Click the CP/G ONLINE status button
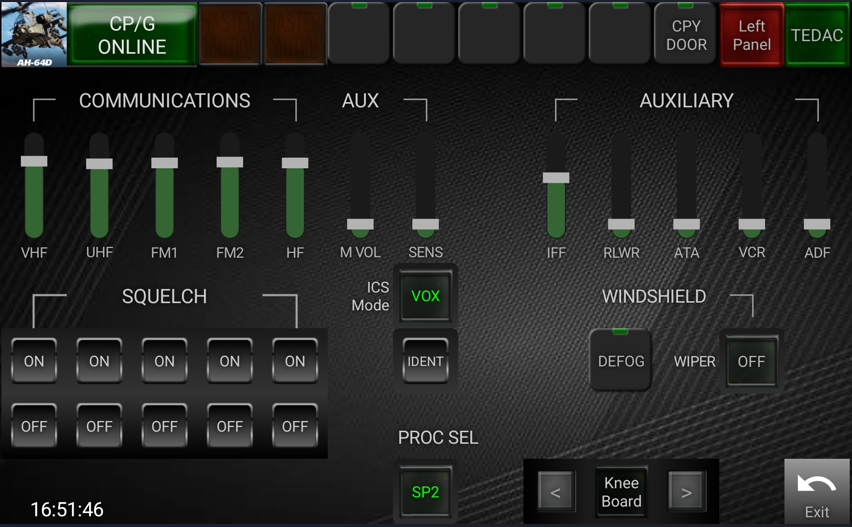Viewport: 852px width, 527px height. (x=132, y=35)
